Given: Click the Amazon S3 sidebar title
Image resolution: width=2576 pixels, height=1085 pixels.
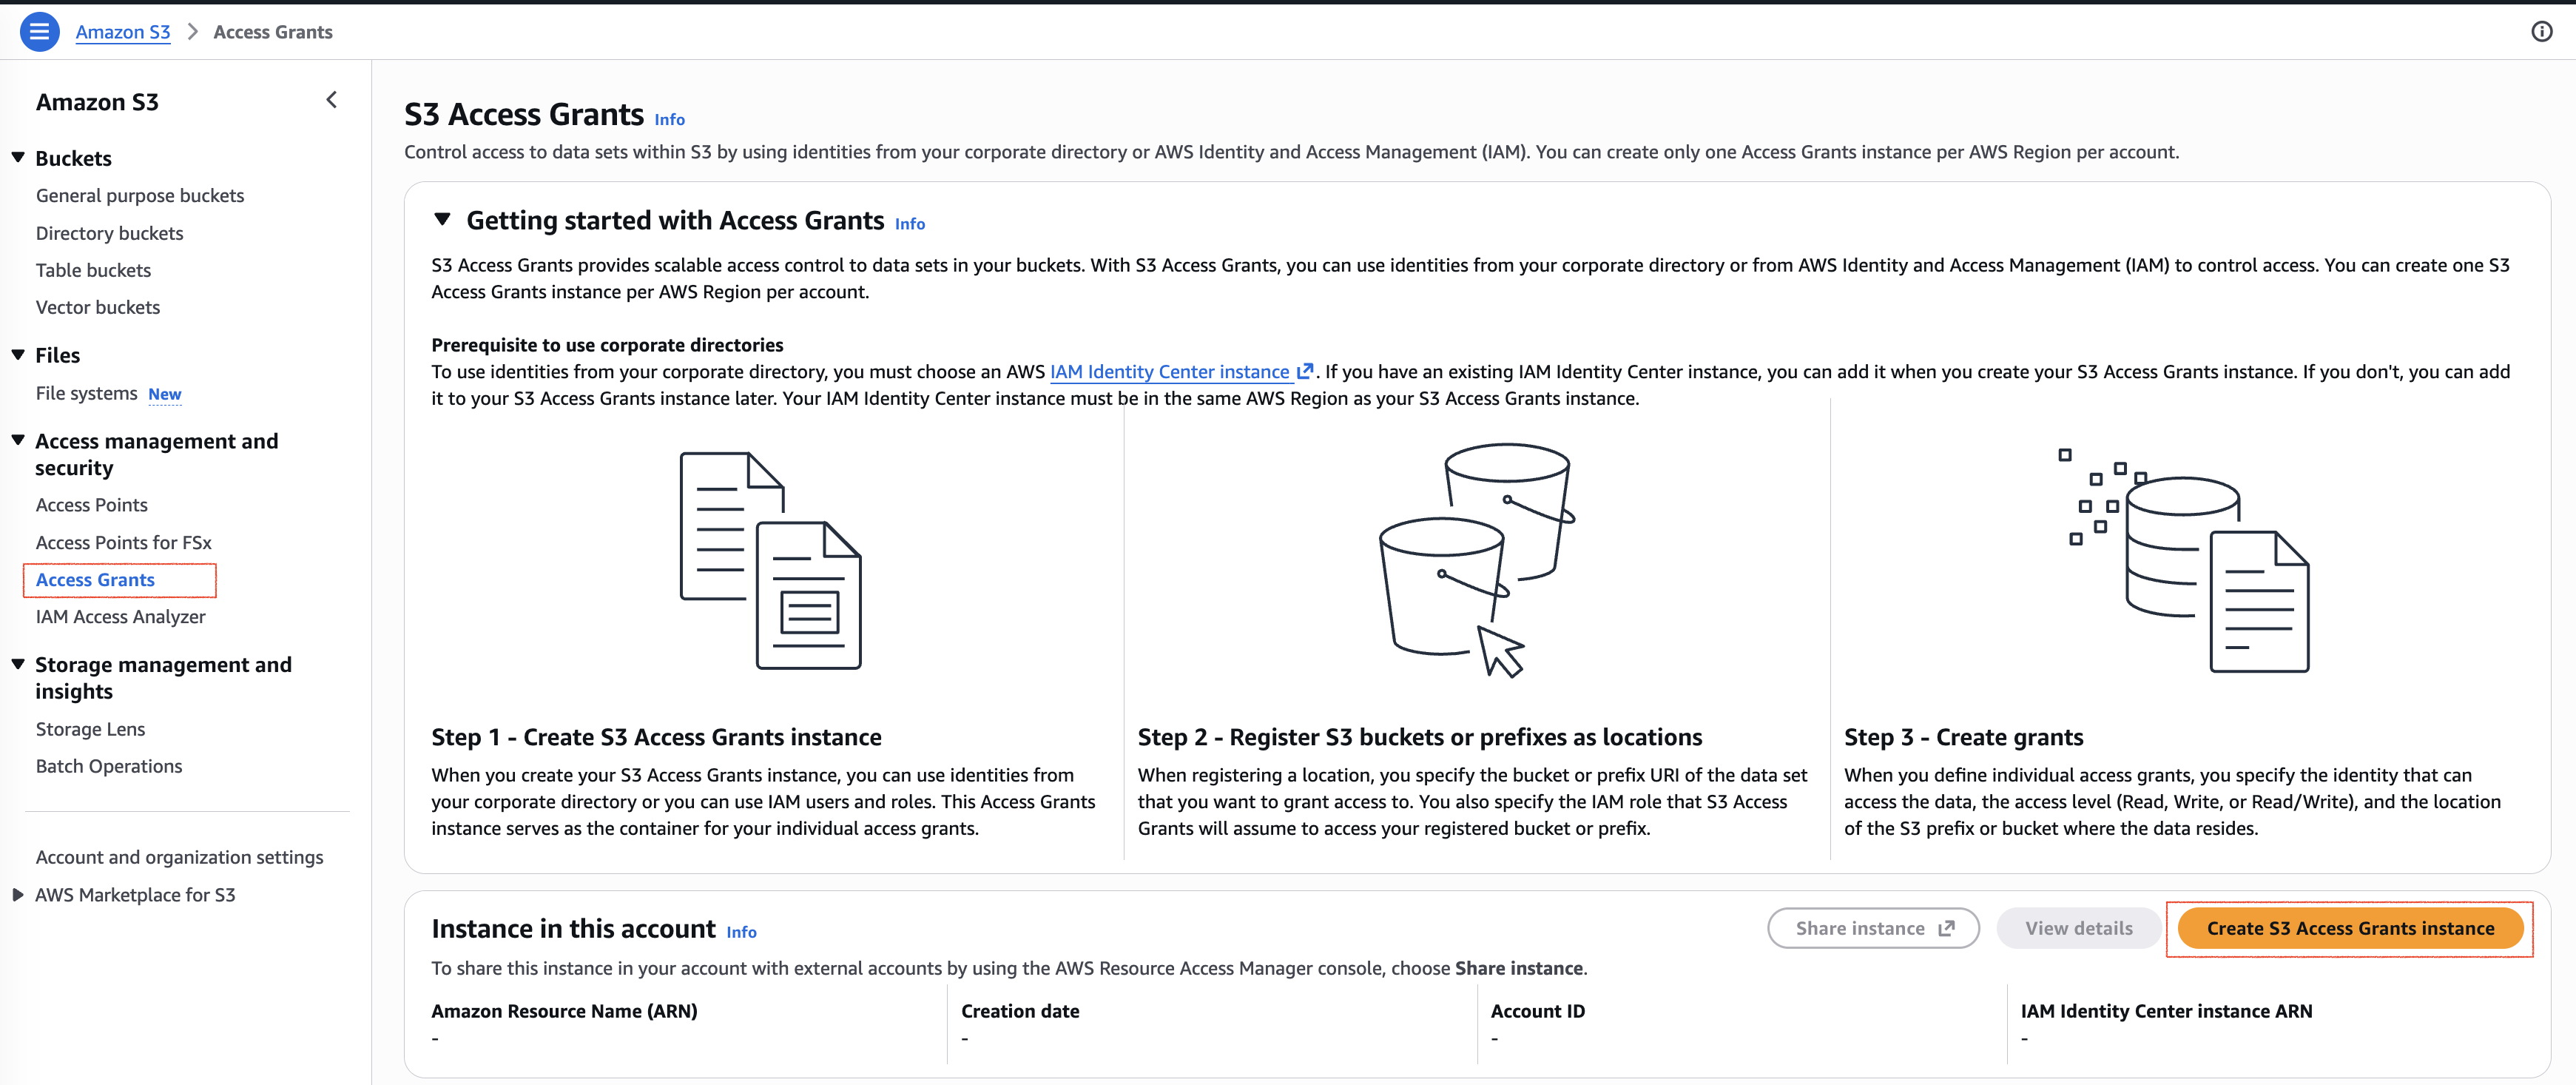Looking at the screenshot, I should (97, 102).
